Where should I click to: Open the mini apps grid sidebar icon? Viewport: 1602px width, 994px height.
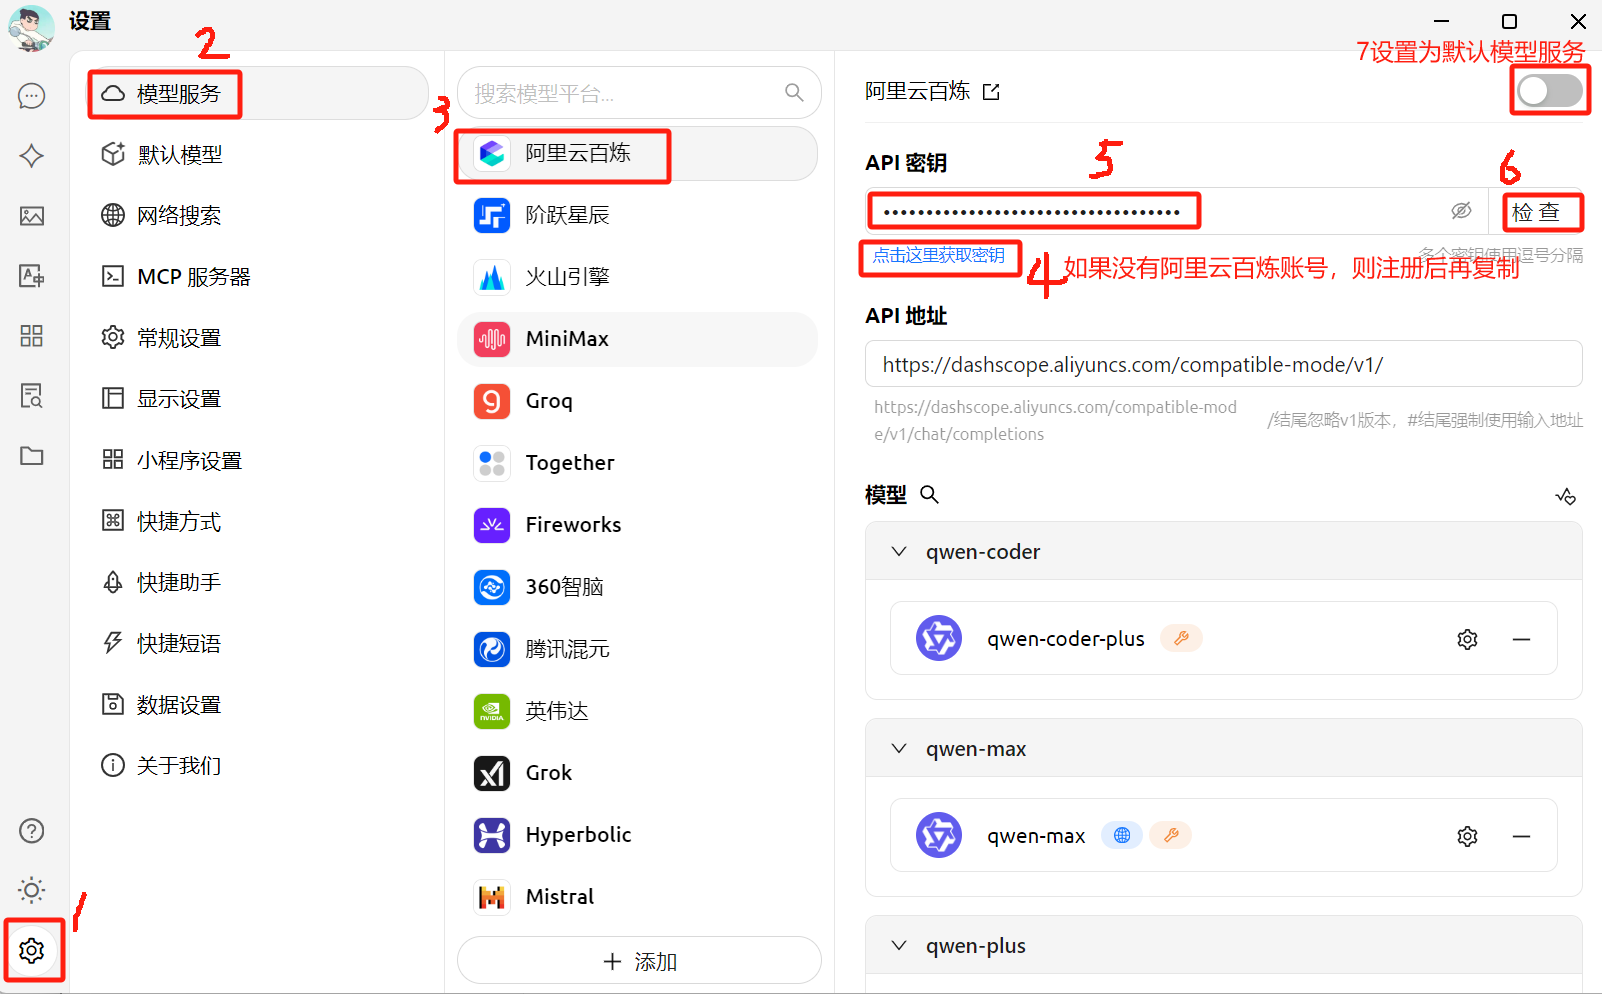coord(32,336)
